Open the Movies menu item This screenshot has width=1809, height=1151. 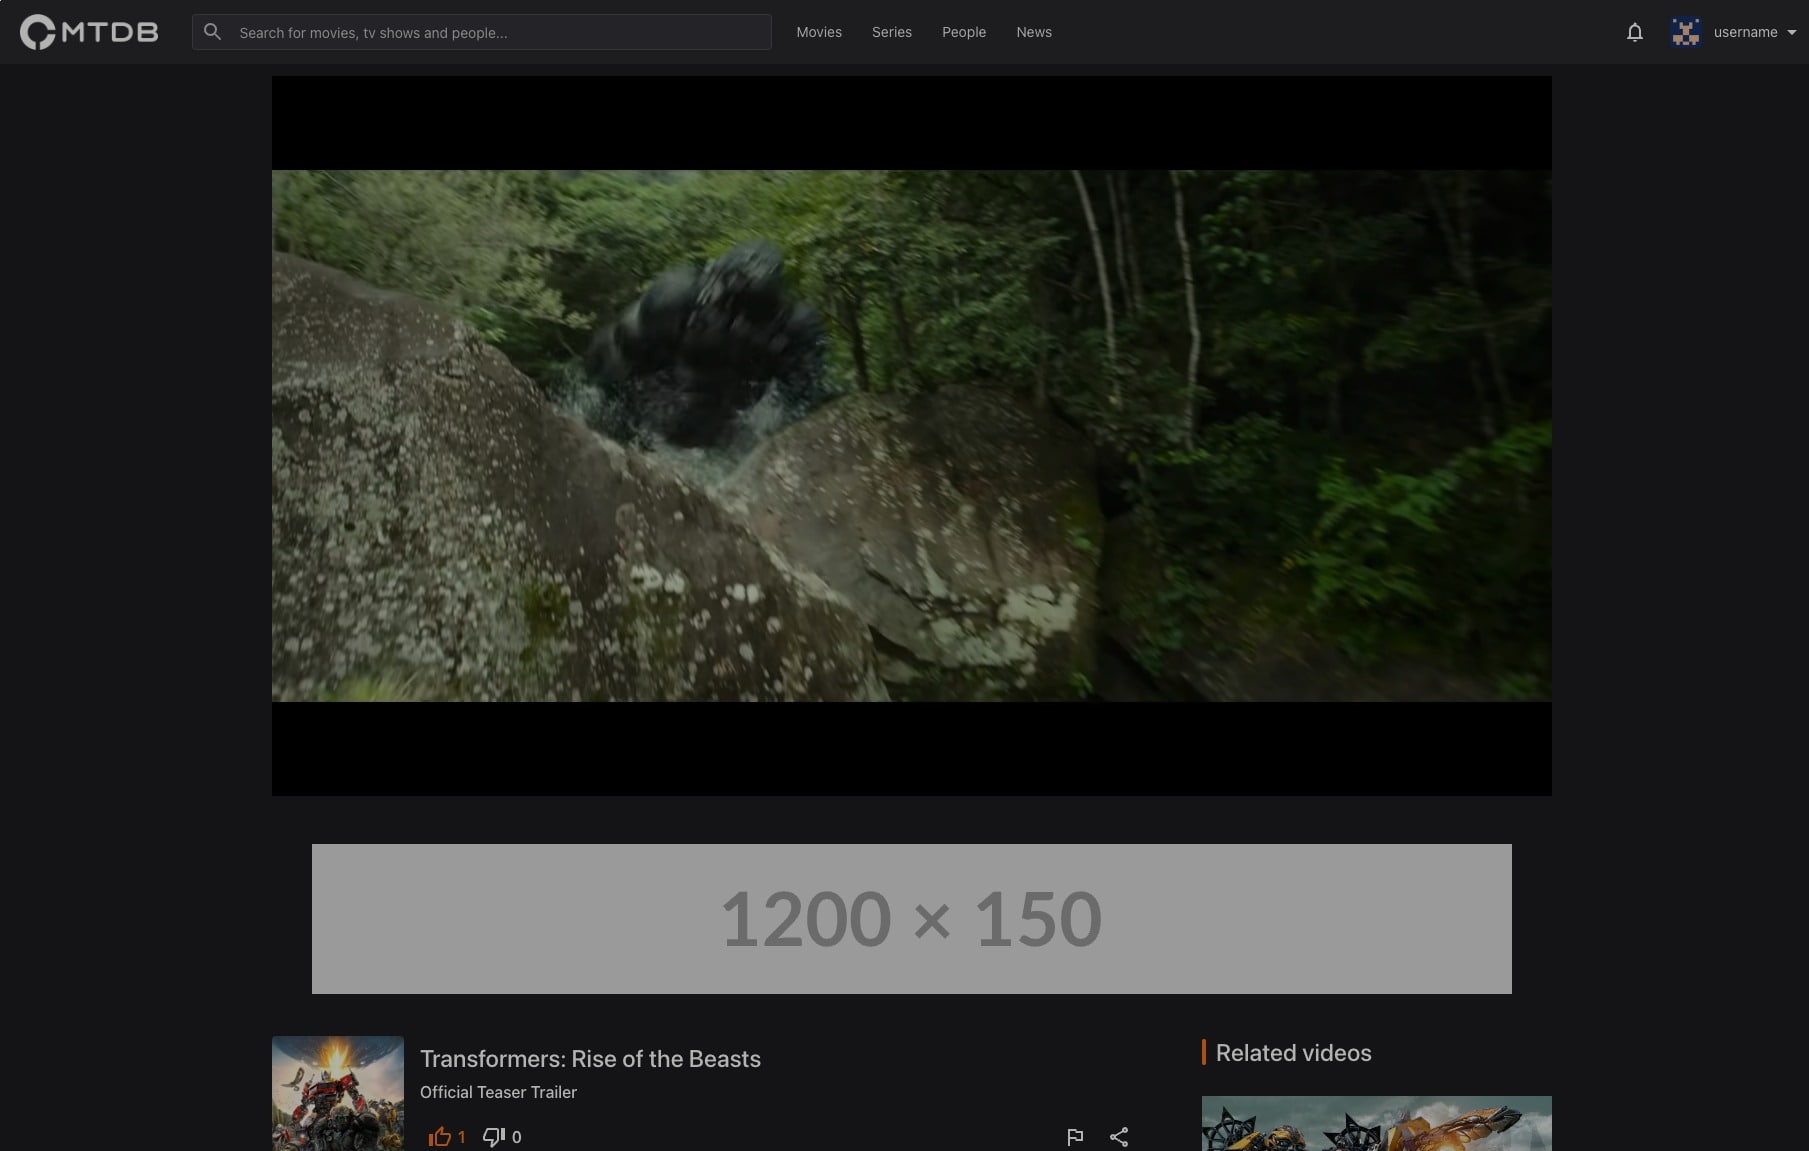(819, 32)
